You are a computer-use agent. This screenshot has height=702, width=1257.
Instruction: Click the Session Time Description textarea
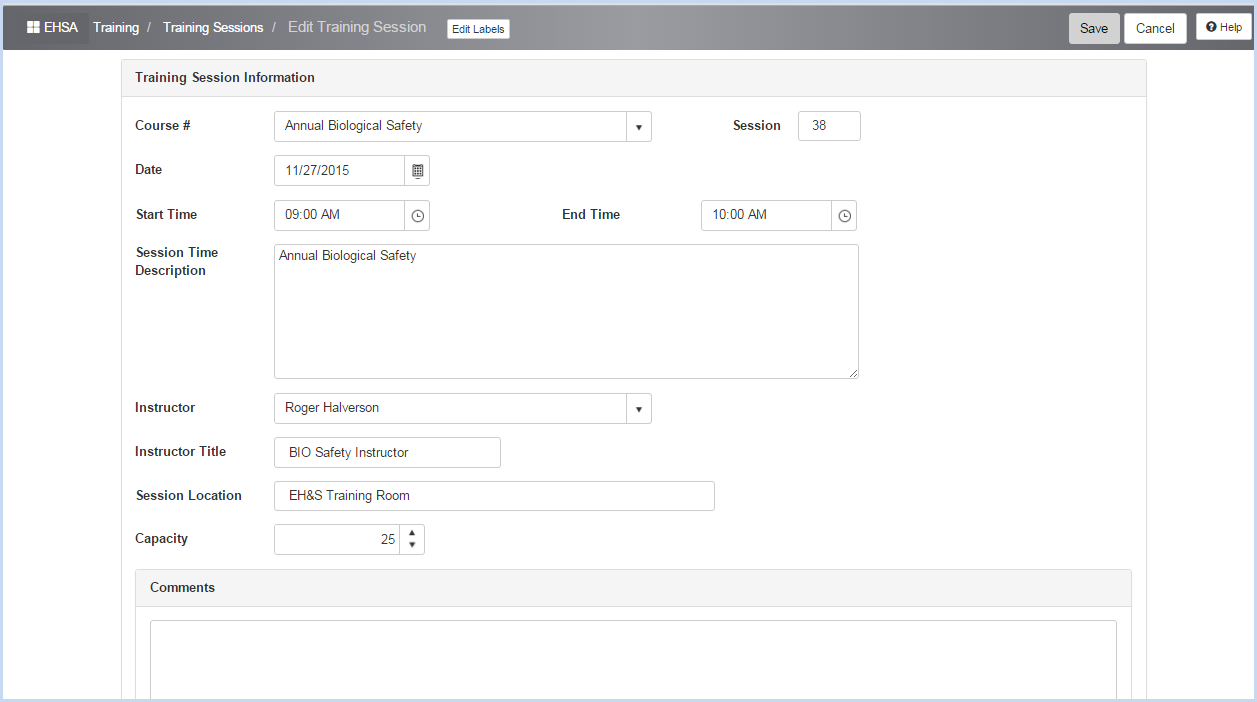click(566, 312)
